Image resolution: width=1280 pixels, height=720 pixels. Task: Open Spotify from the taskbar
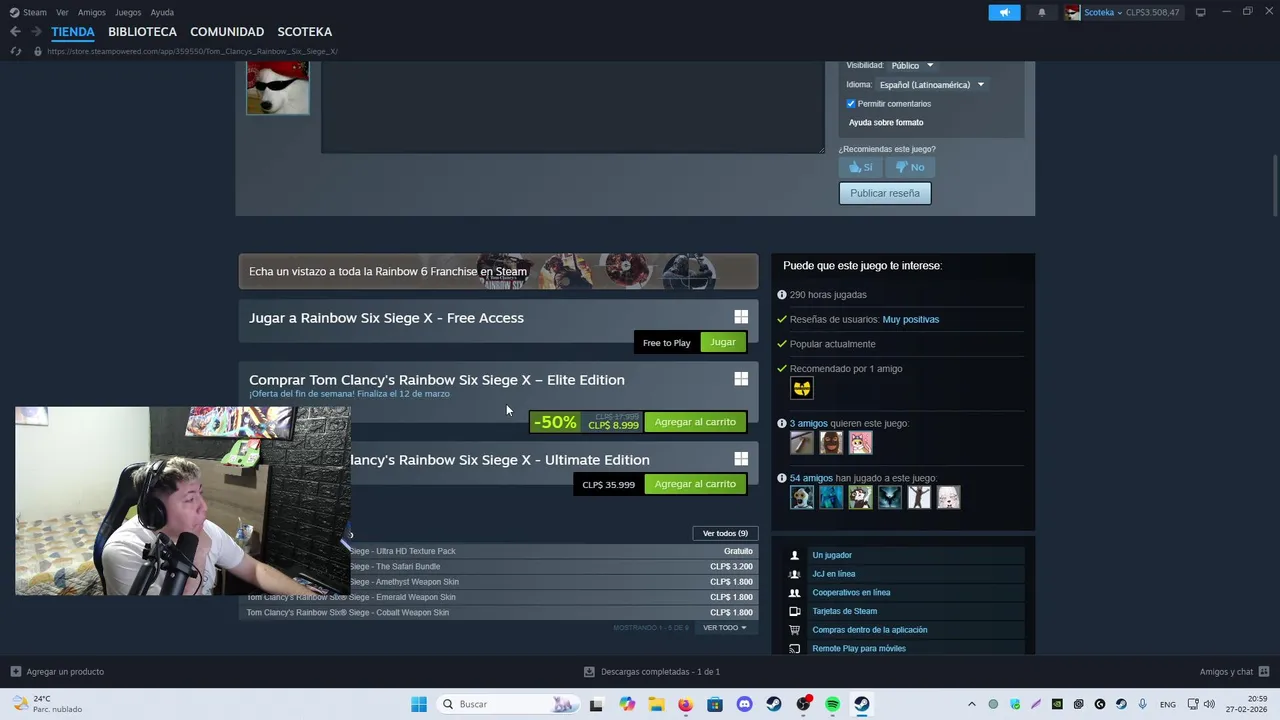point(832,704)
